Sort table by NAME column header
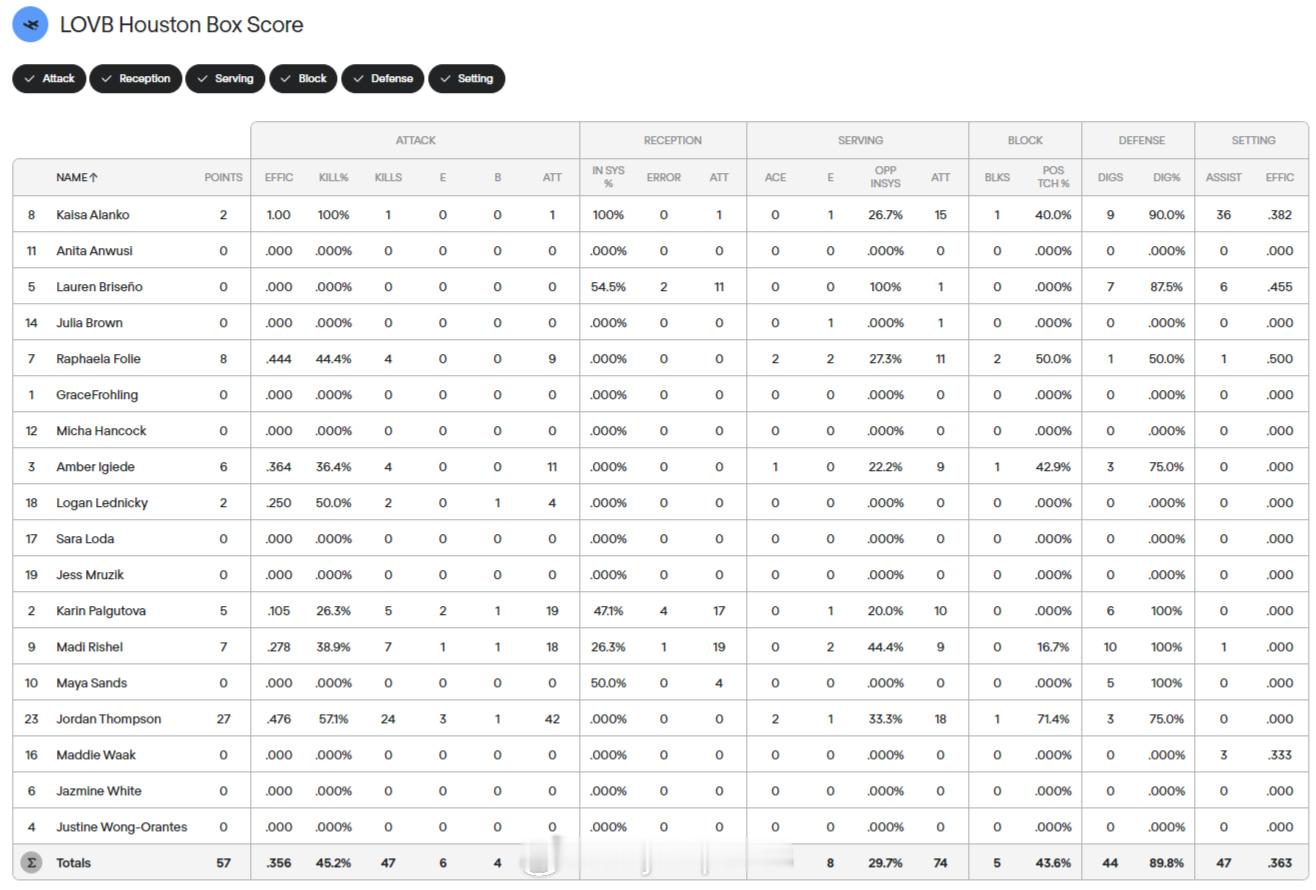 tap(77, 177)
